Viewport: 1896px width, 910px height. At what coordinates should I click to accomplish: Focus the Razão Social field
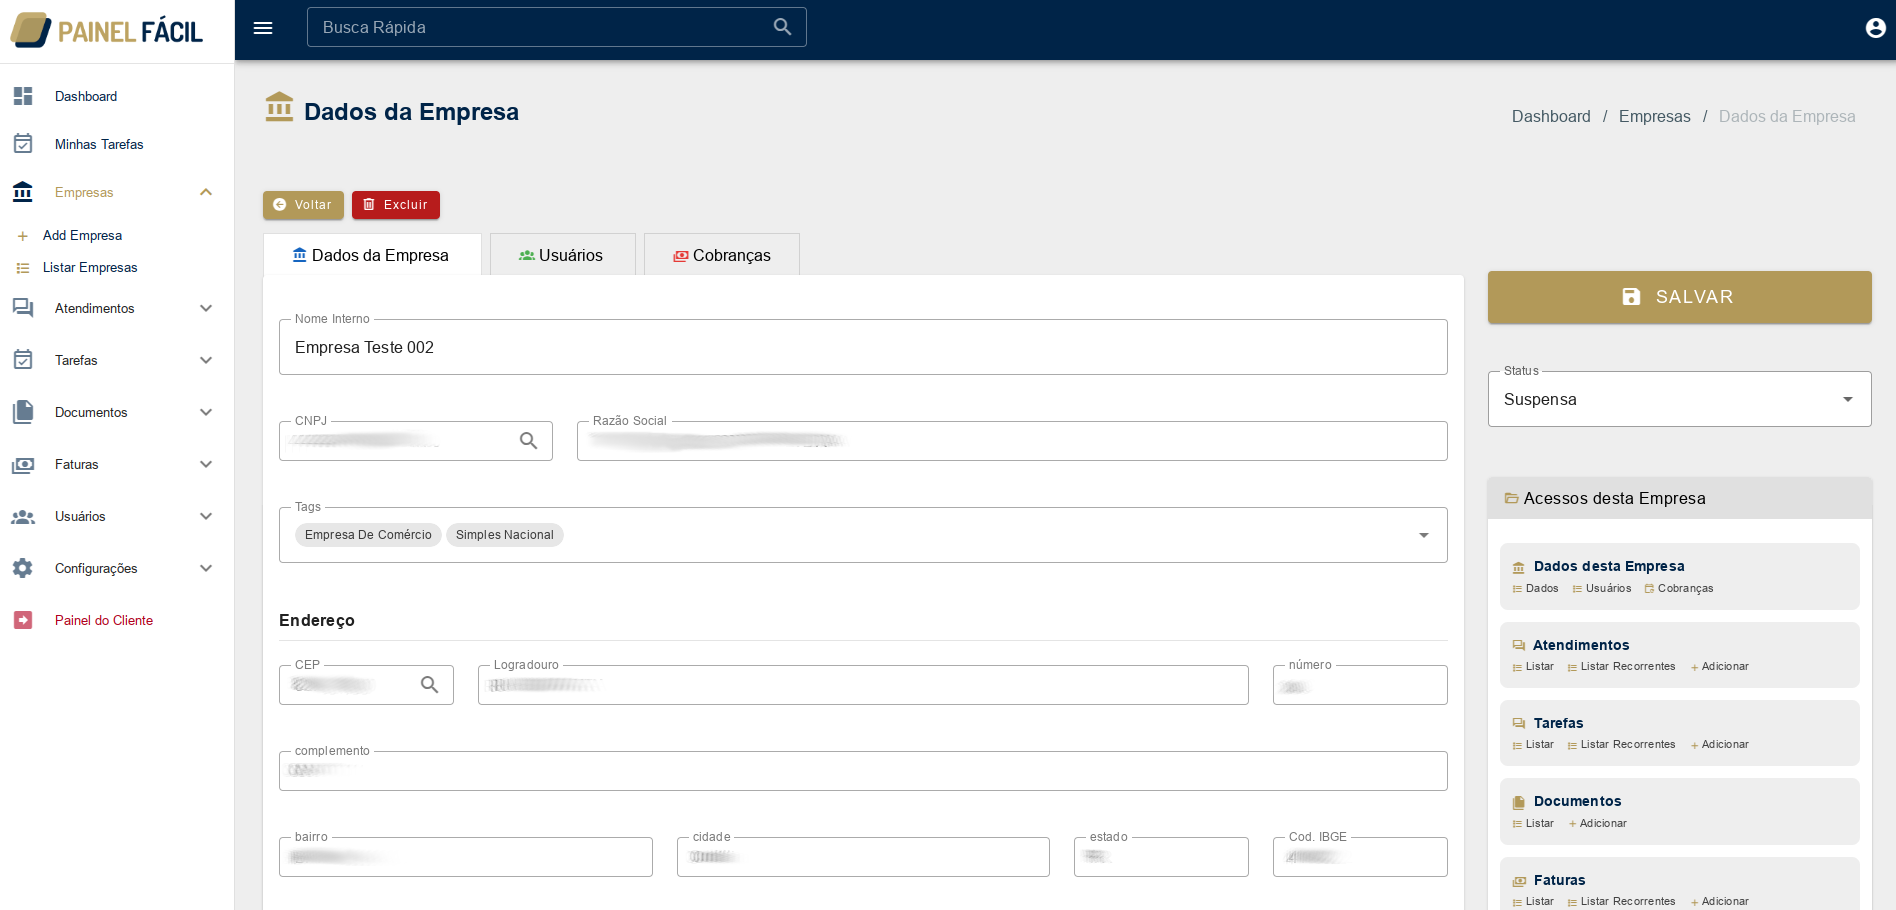pyautogui.click(x=1012, y=441)
